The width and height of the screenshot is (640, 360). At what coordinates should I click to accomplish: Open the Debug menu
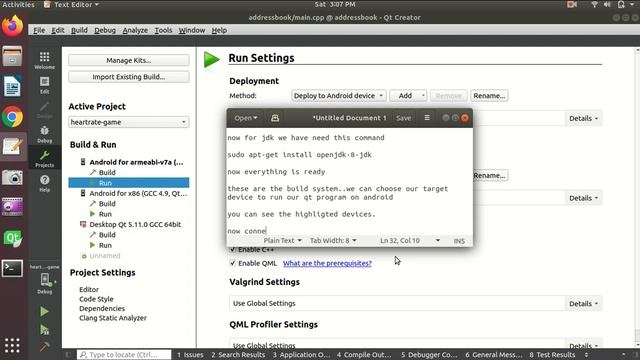[x=105, y=30]
